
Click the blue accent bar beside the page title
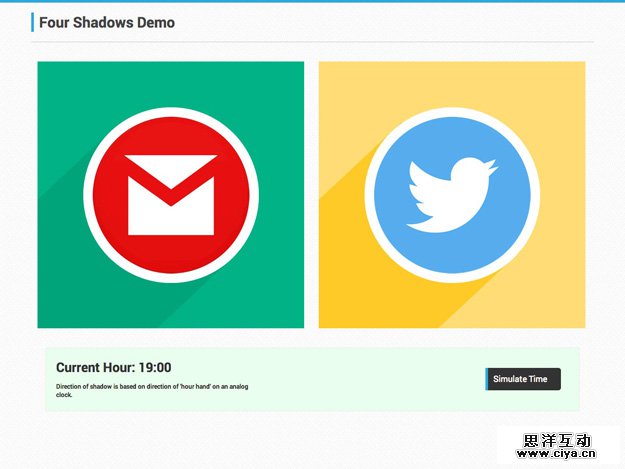coord(33,22)
